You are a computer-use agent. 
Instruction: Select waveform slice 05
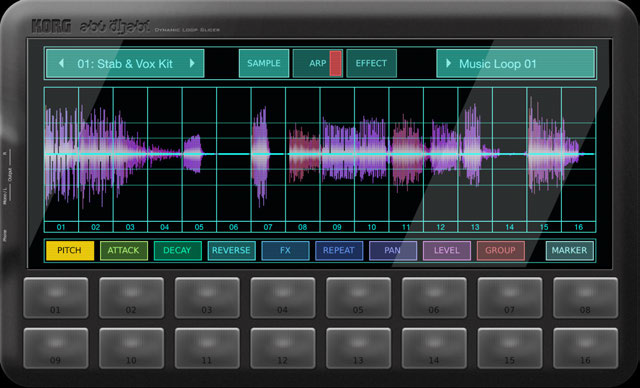point(199,159)
